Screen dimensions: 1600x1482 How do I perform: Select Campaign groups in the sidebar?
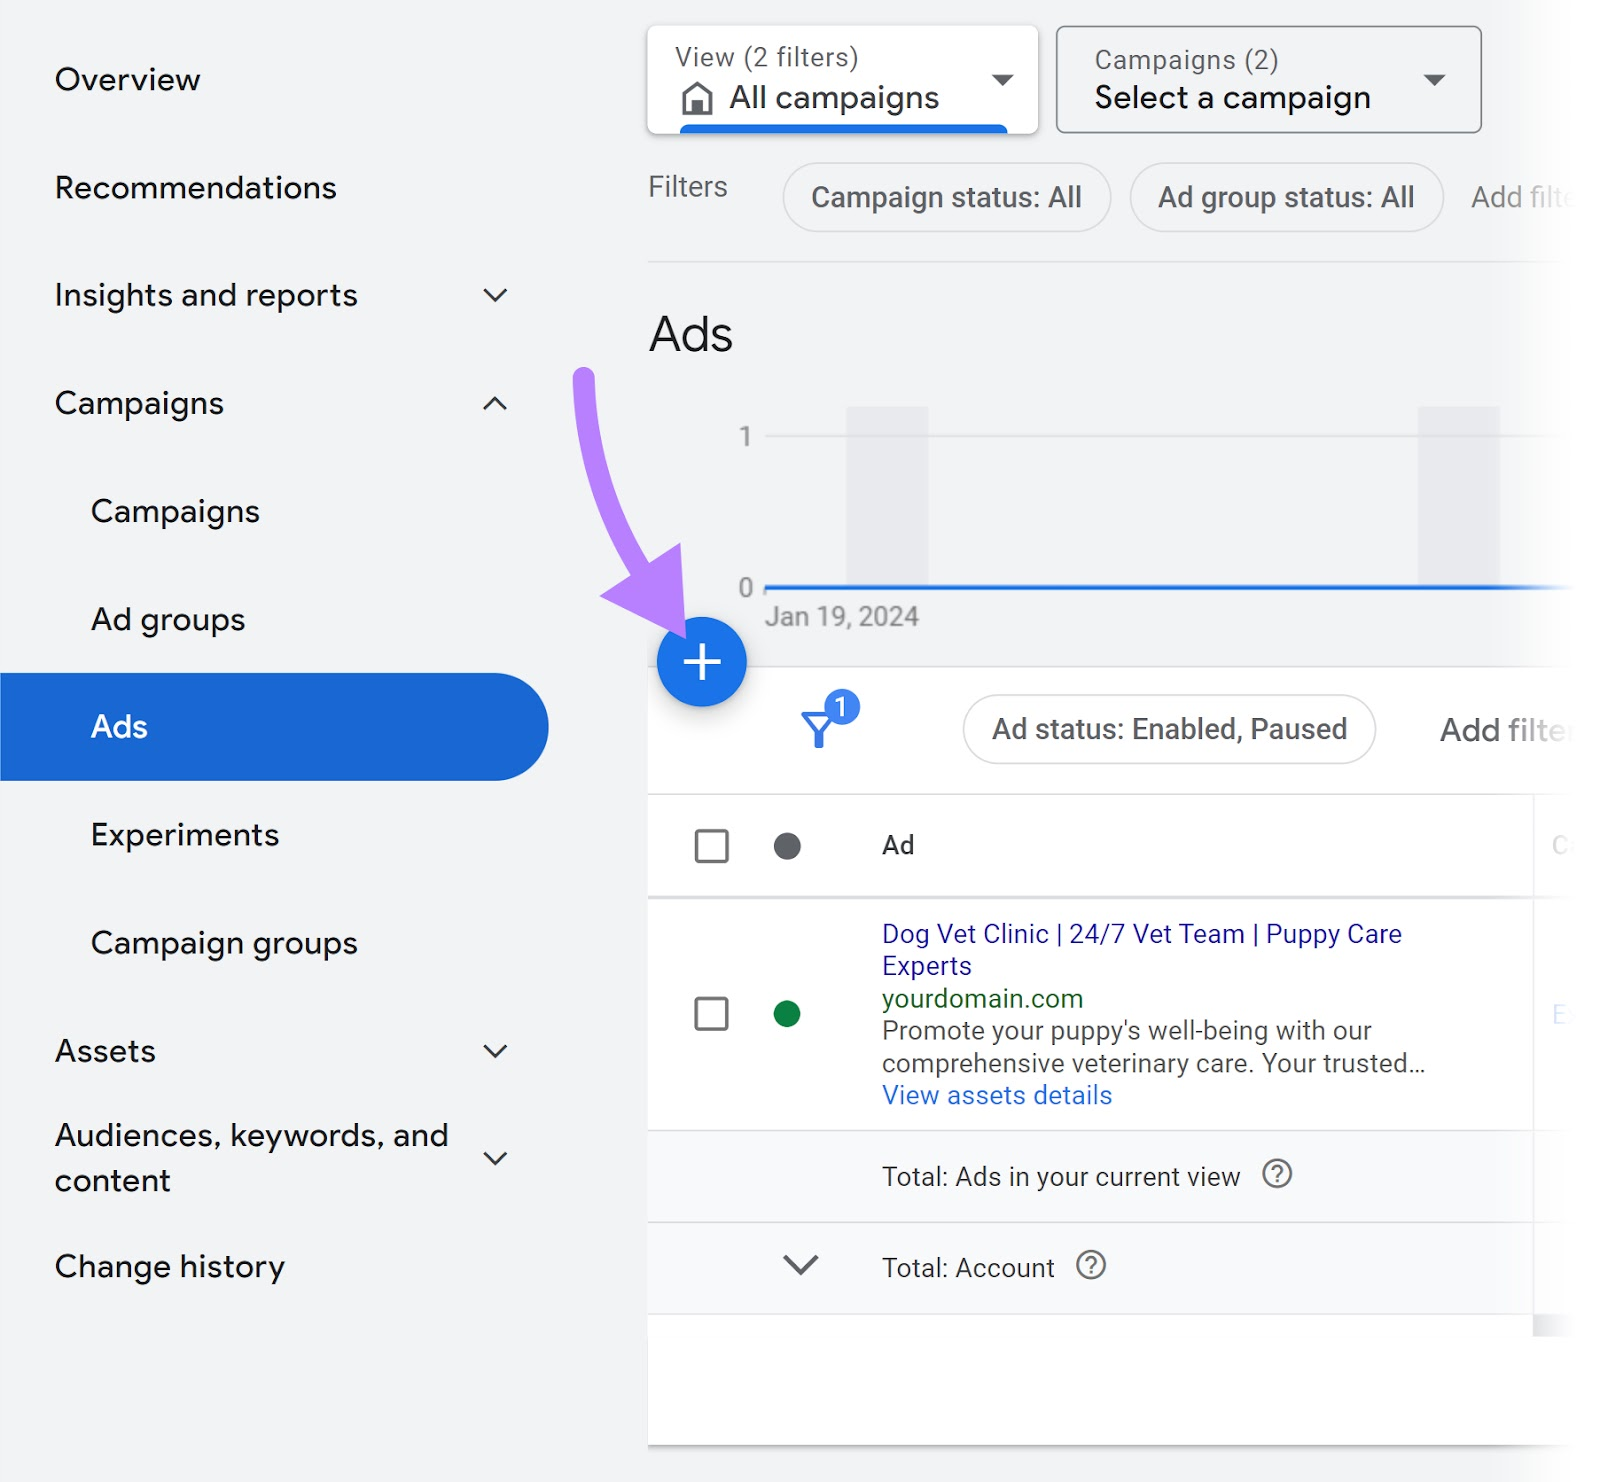[223, 942]
